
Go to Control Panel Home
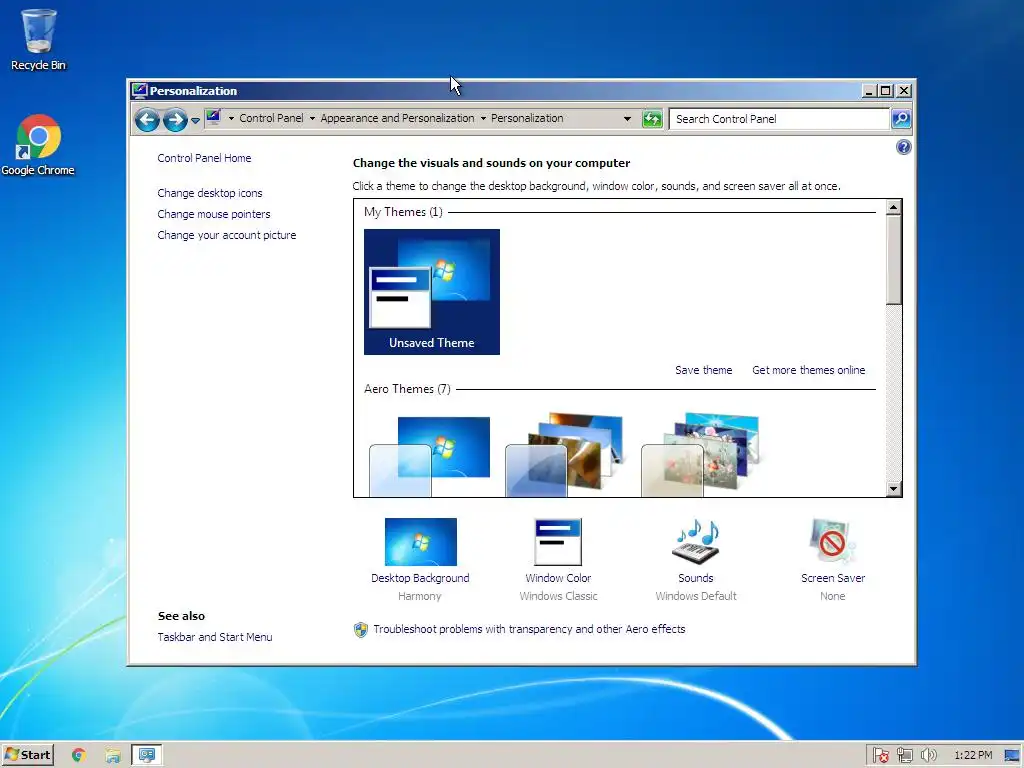pos(204,158)
